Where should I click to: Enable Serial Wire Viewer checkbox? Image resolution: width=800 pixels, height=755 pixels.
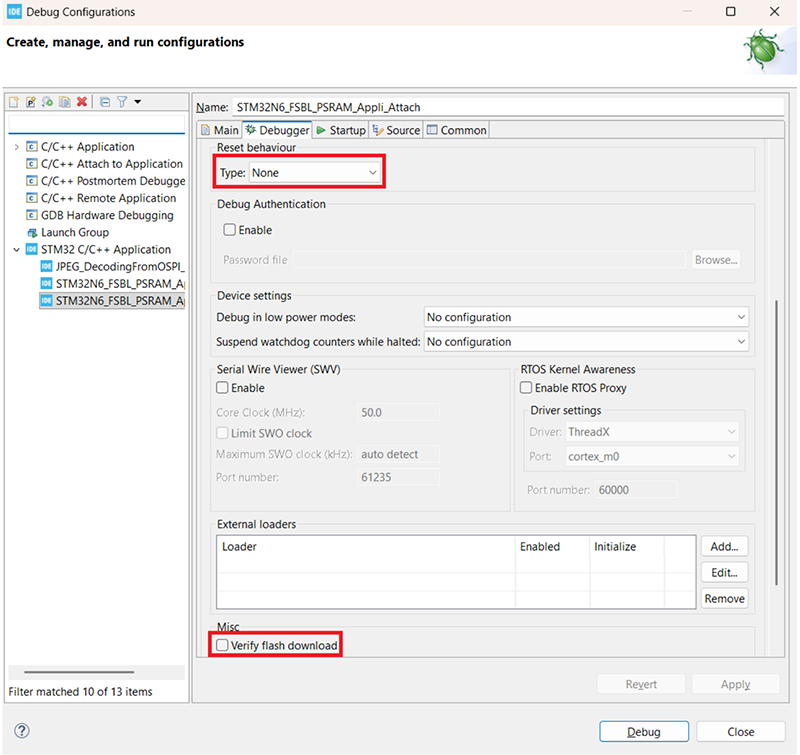223,388
